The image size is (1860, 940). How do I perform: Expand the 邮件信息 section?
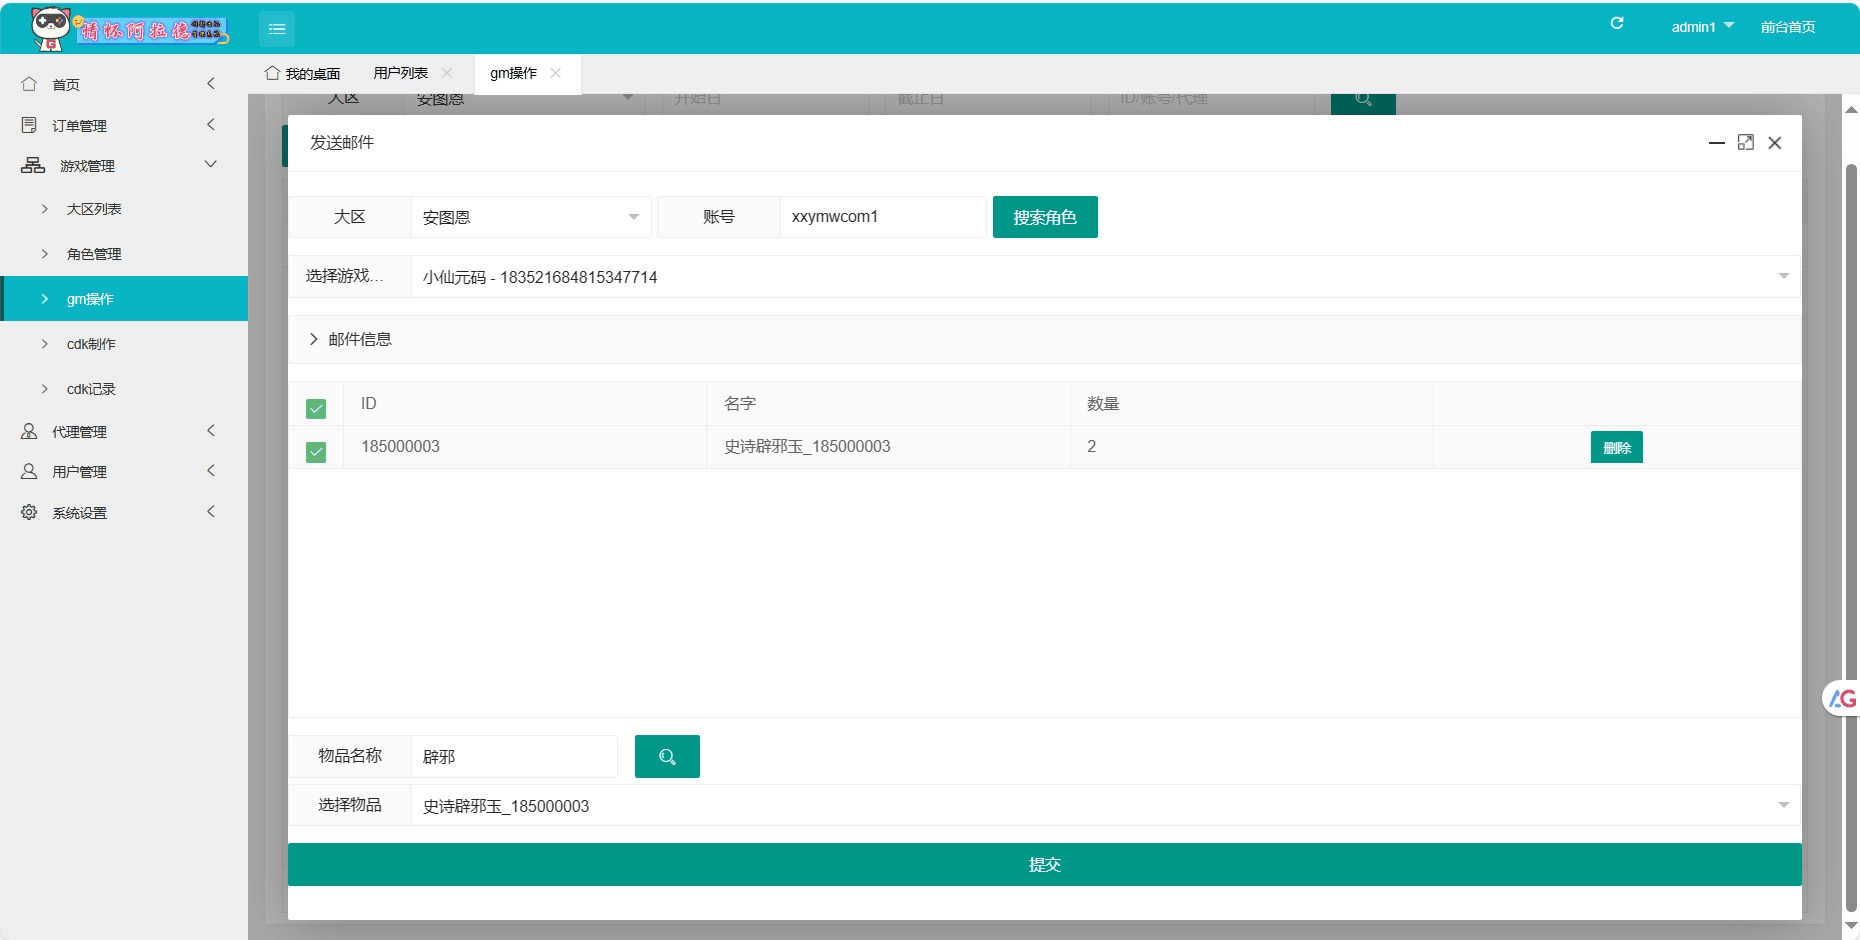click(1045, 340)
